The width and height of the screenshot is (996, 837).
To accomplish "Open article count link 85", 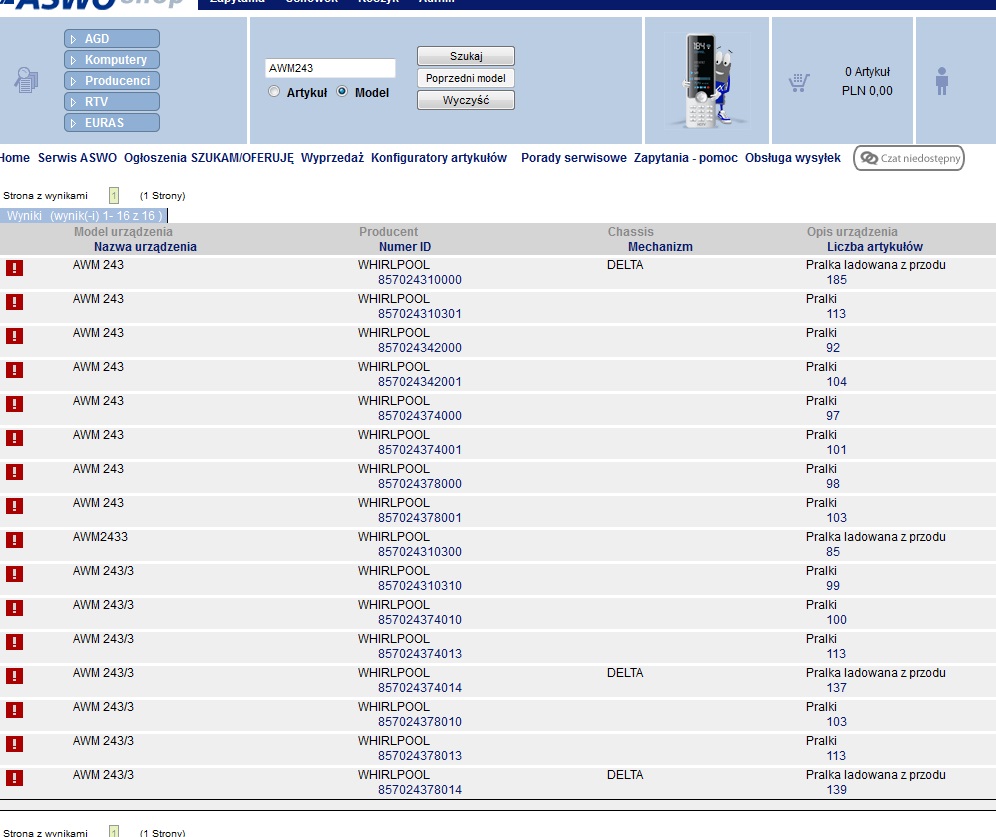I will point(833,552).
